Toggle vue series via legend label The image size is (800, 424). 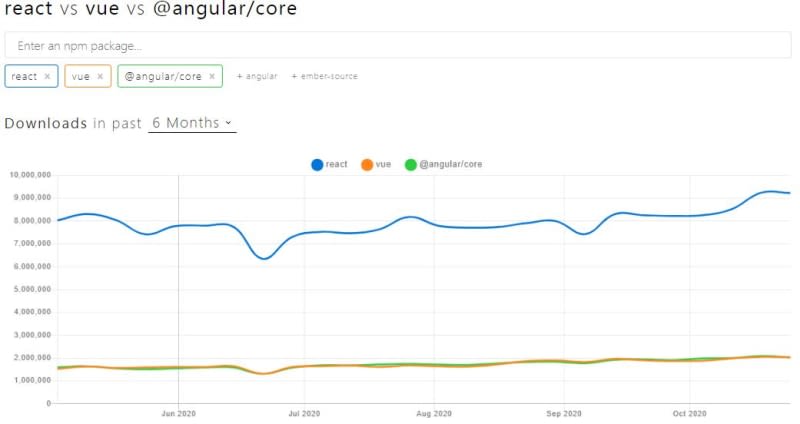coord(383,164)
